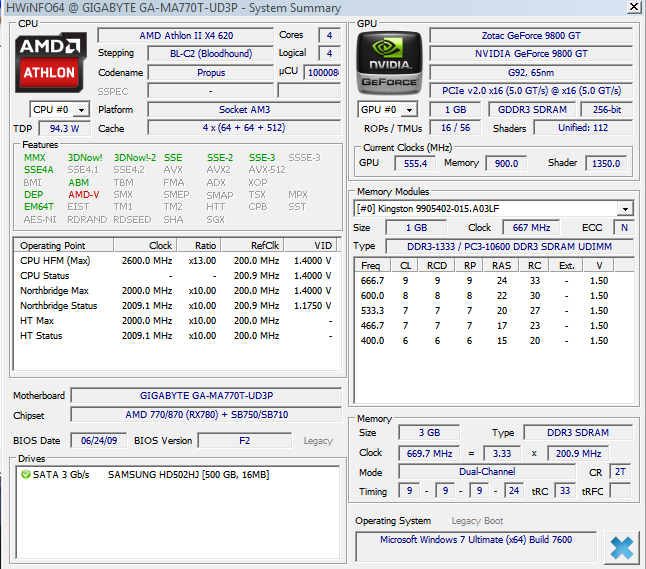The image size is (646, 569).
Task: Click the AMD Athlon logo
Action: click(x=51, y=63)
